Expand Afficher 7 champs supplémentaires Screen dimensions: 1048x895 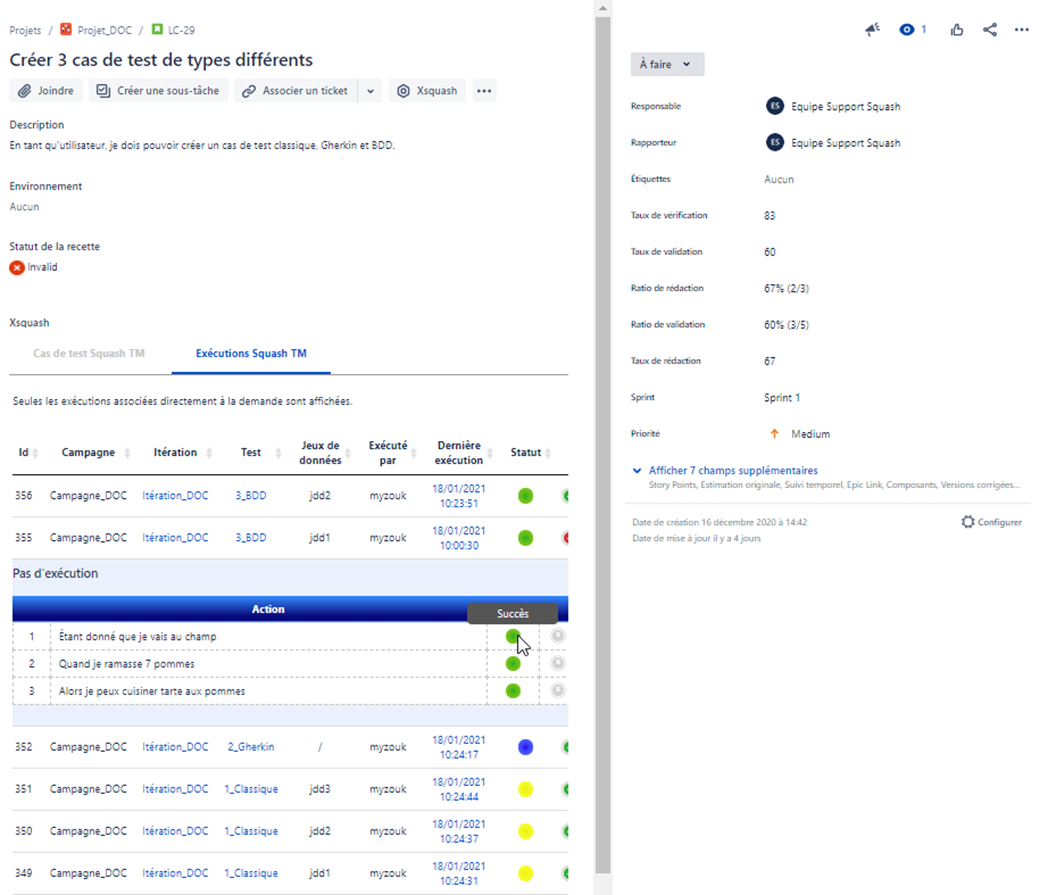[733, 471]
